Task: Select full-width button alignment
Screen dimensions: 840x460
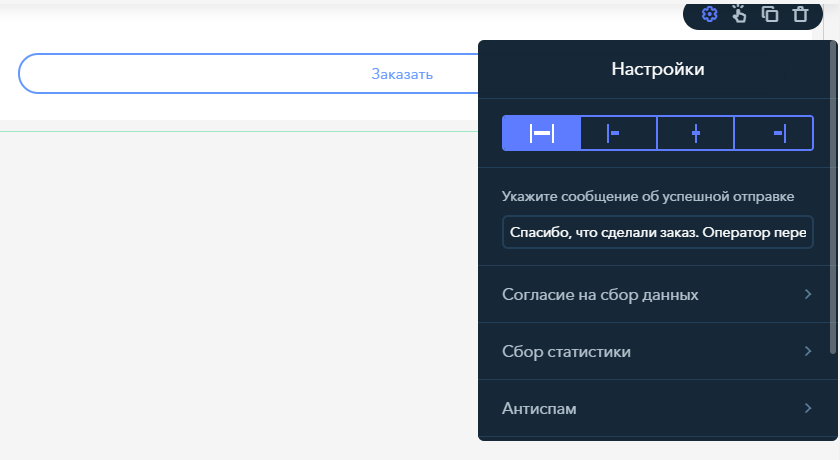Action: point(542,133)
